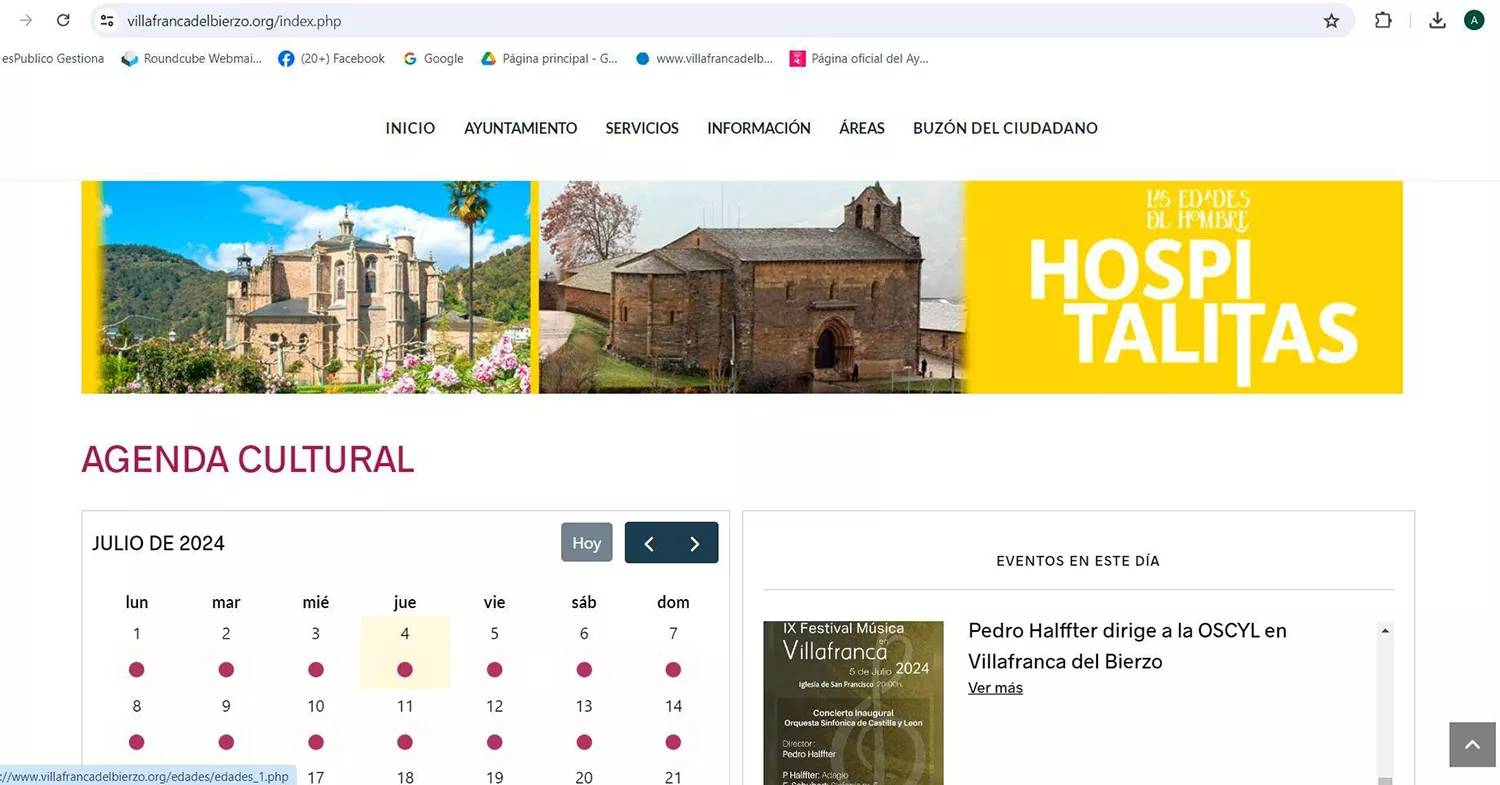Open the browser extensions icon

click(1383, 20)
